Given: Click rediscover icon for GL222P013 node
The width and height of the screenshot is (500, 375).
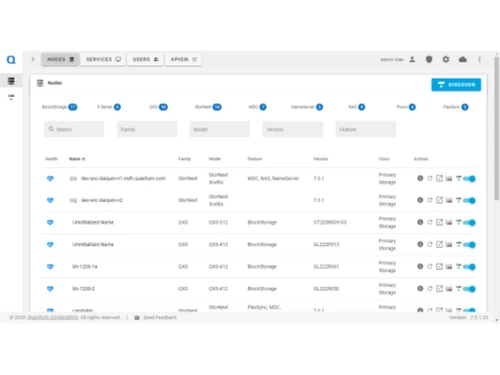Looking at the screenshot, I should (x=459, y=244).
